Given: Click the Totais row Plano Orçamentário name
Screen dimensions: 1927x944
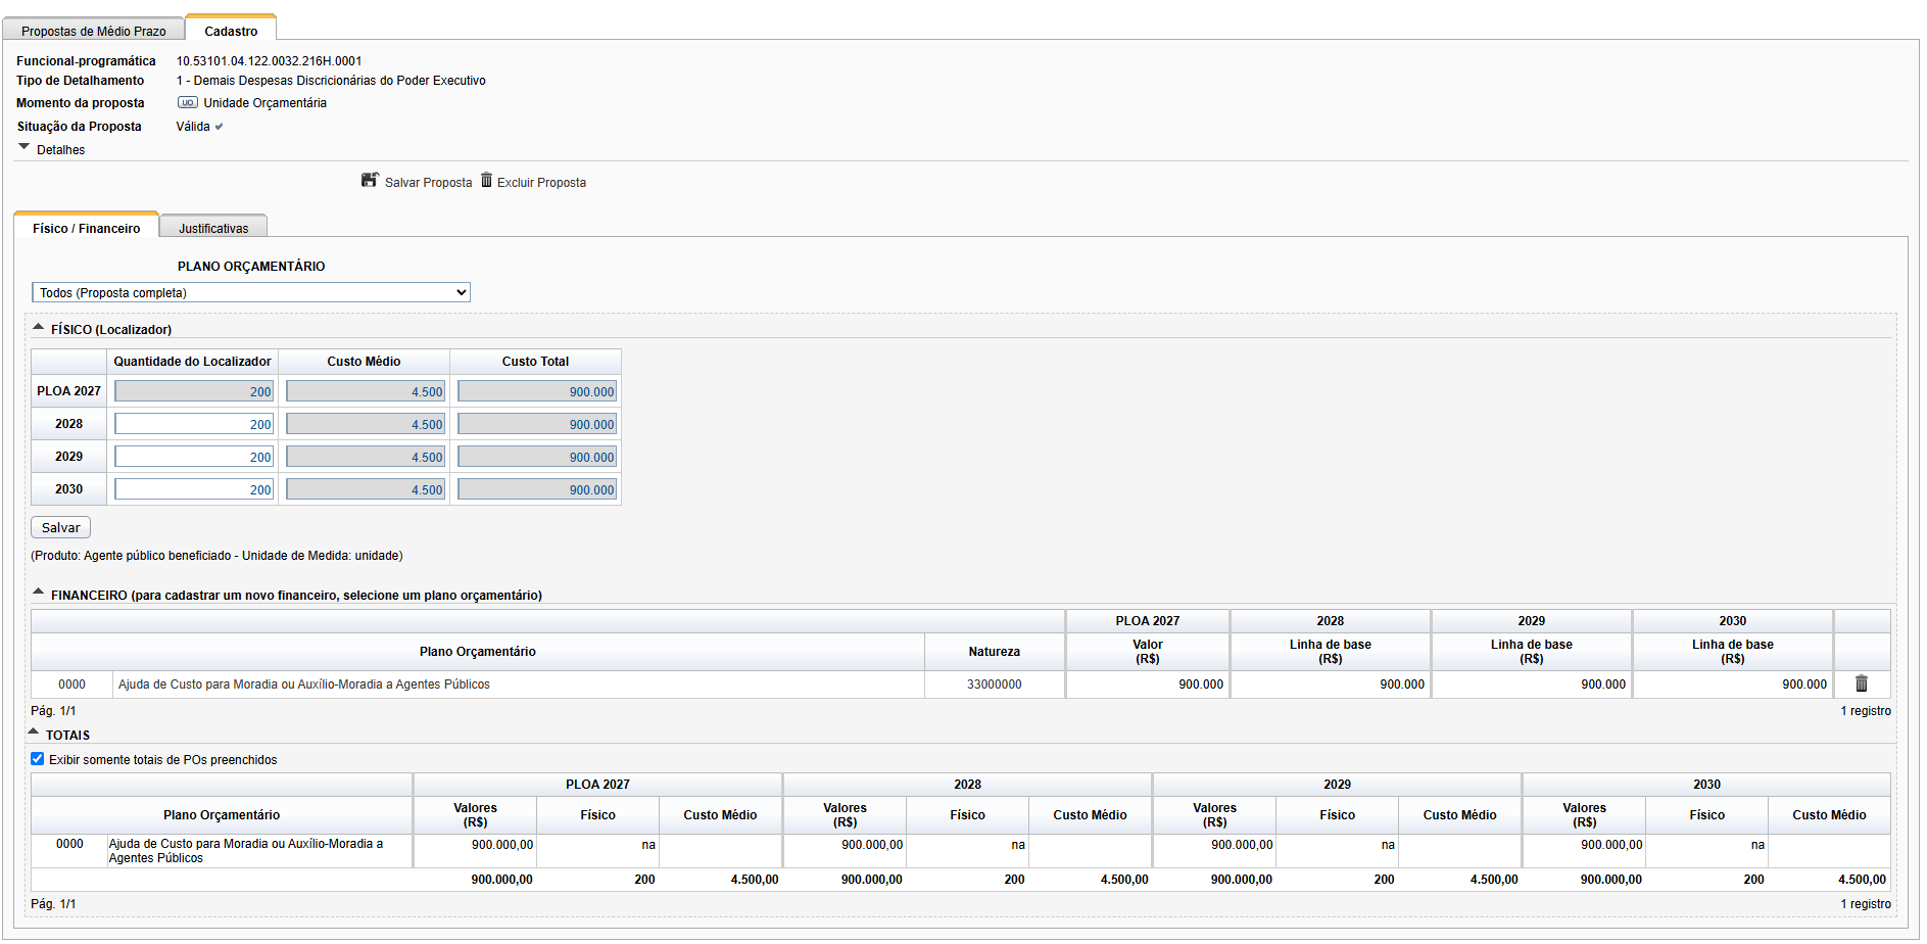Looking at the screenshot, I should (x=246, y=851).
